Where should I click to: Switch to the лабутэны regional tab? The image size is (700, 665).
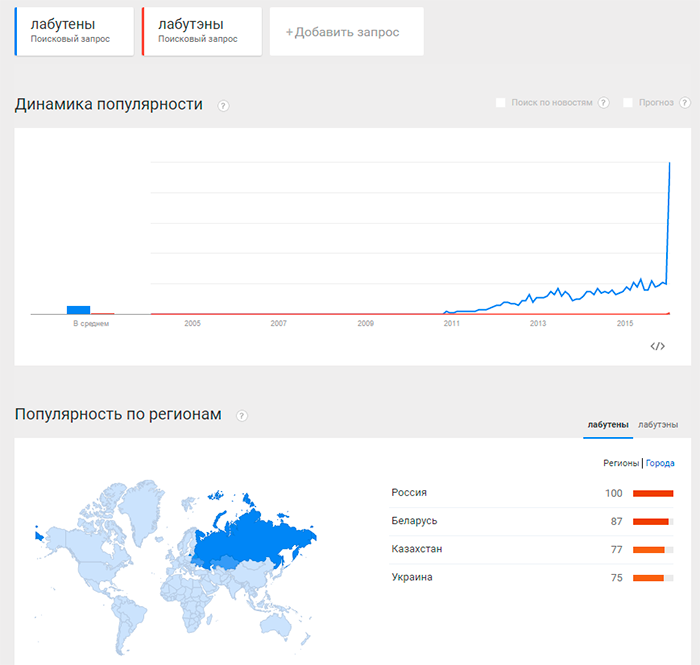point(658,425)
